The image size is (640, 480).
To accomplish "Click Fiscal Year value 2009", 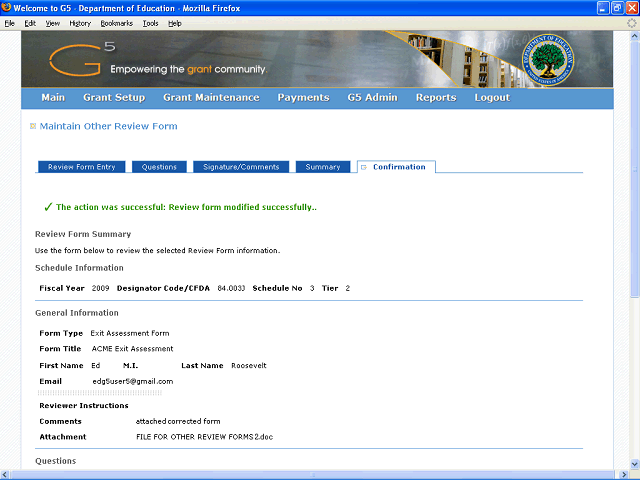I will click(100, 289).
